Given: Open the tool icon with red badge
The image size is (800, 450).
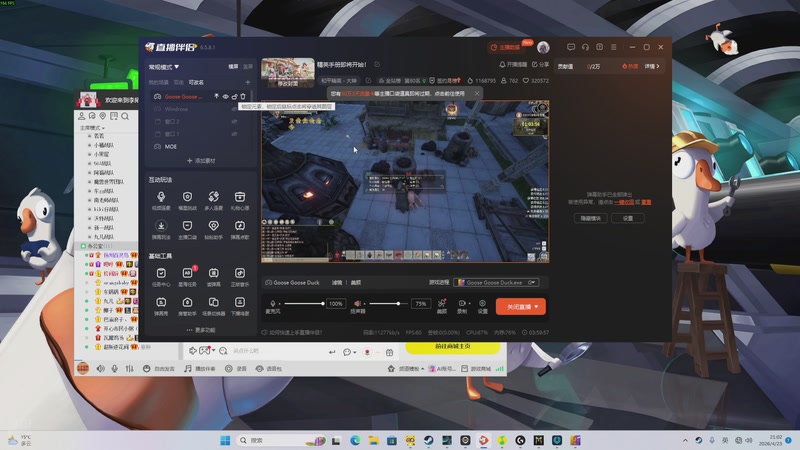Looking at the screenshot, I should (x=187, y=277).
